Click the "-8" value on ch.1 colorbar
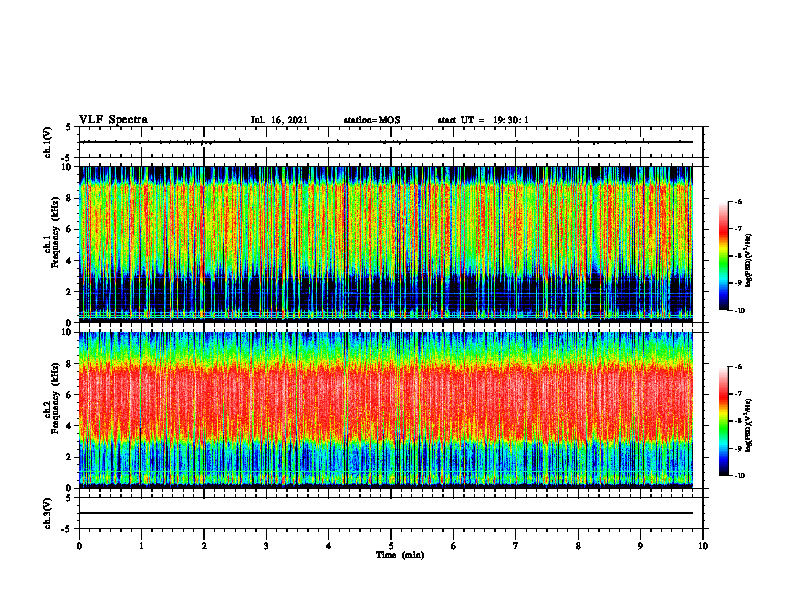 coord(738,256)
